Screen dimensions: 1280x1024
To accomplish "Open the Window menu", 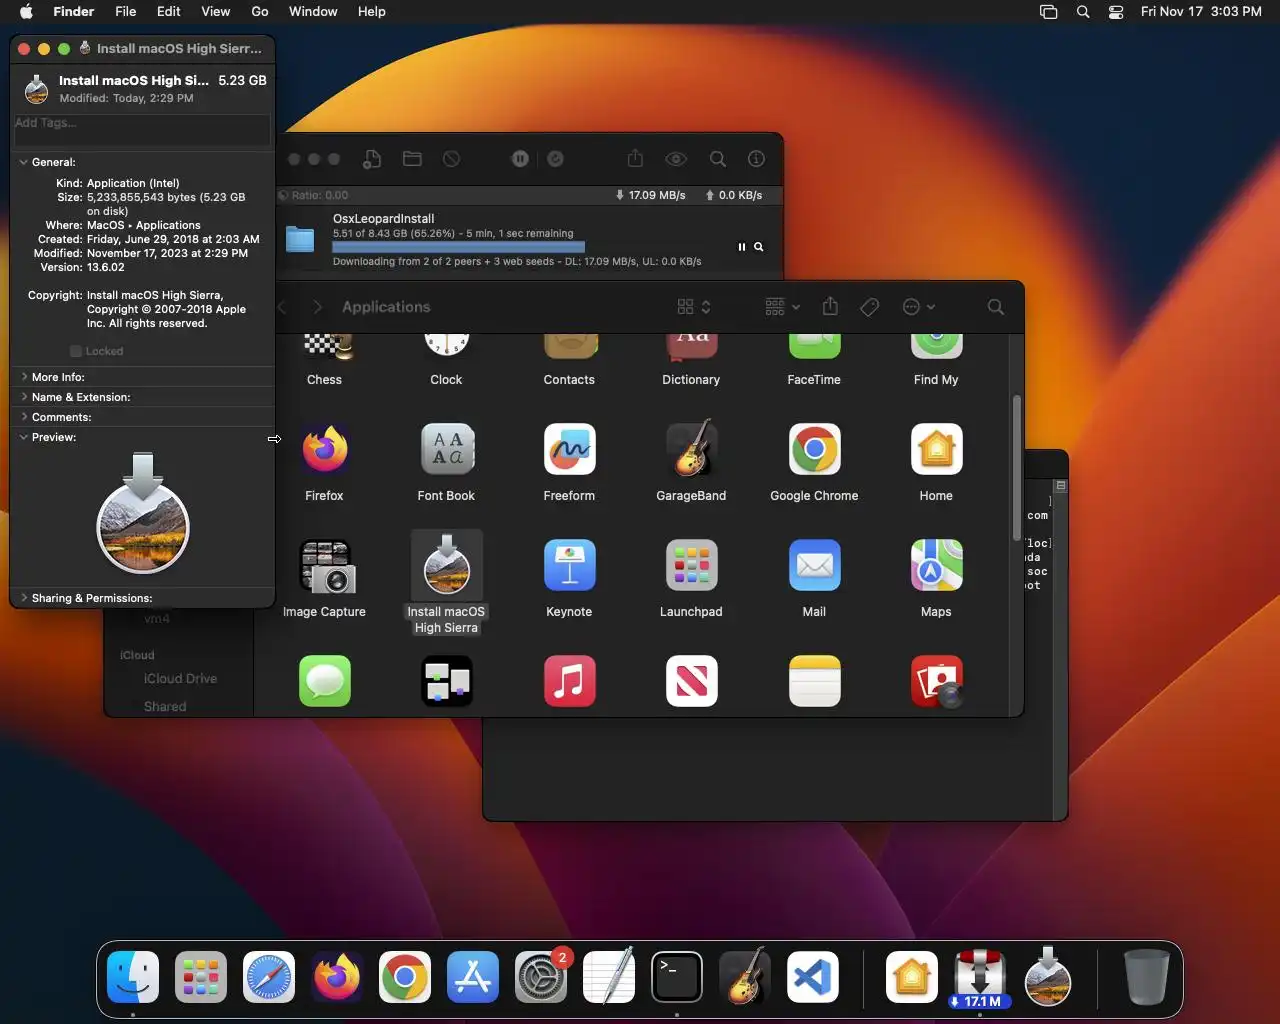I will 313,11.
